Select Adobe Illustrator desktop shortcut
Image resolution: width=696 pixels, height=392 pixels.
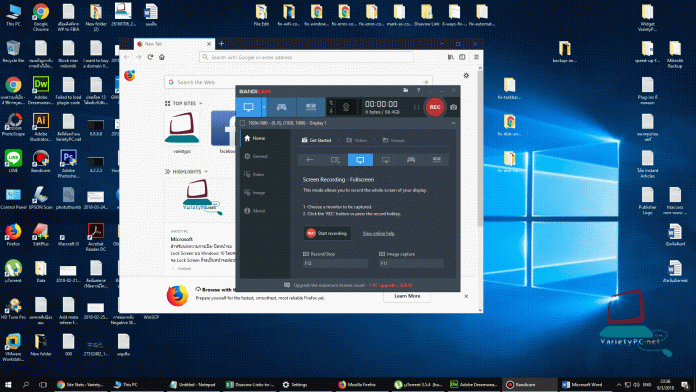40,127
